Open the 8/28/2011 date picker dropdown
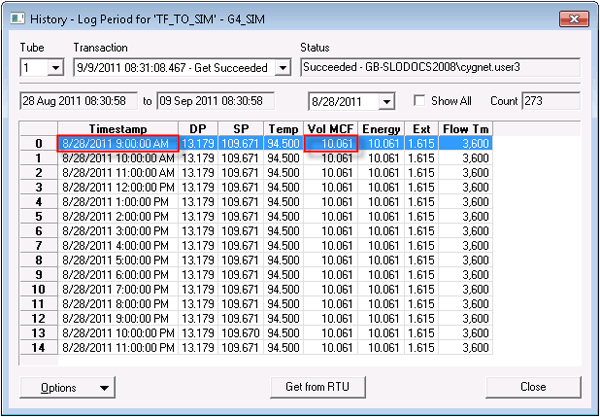600x417 pixels. 387,102
